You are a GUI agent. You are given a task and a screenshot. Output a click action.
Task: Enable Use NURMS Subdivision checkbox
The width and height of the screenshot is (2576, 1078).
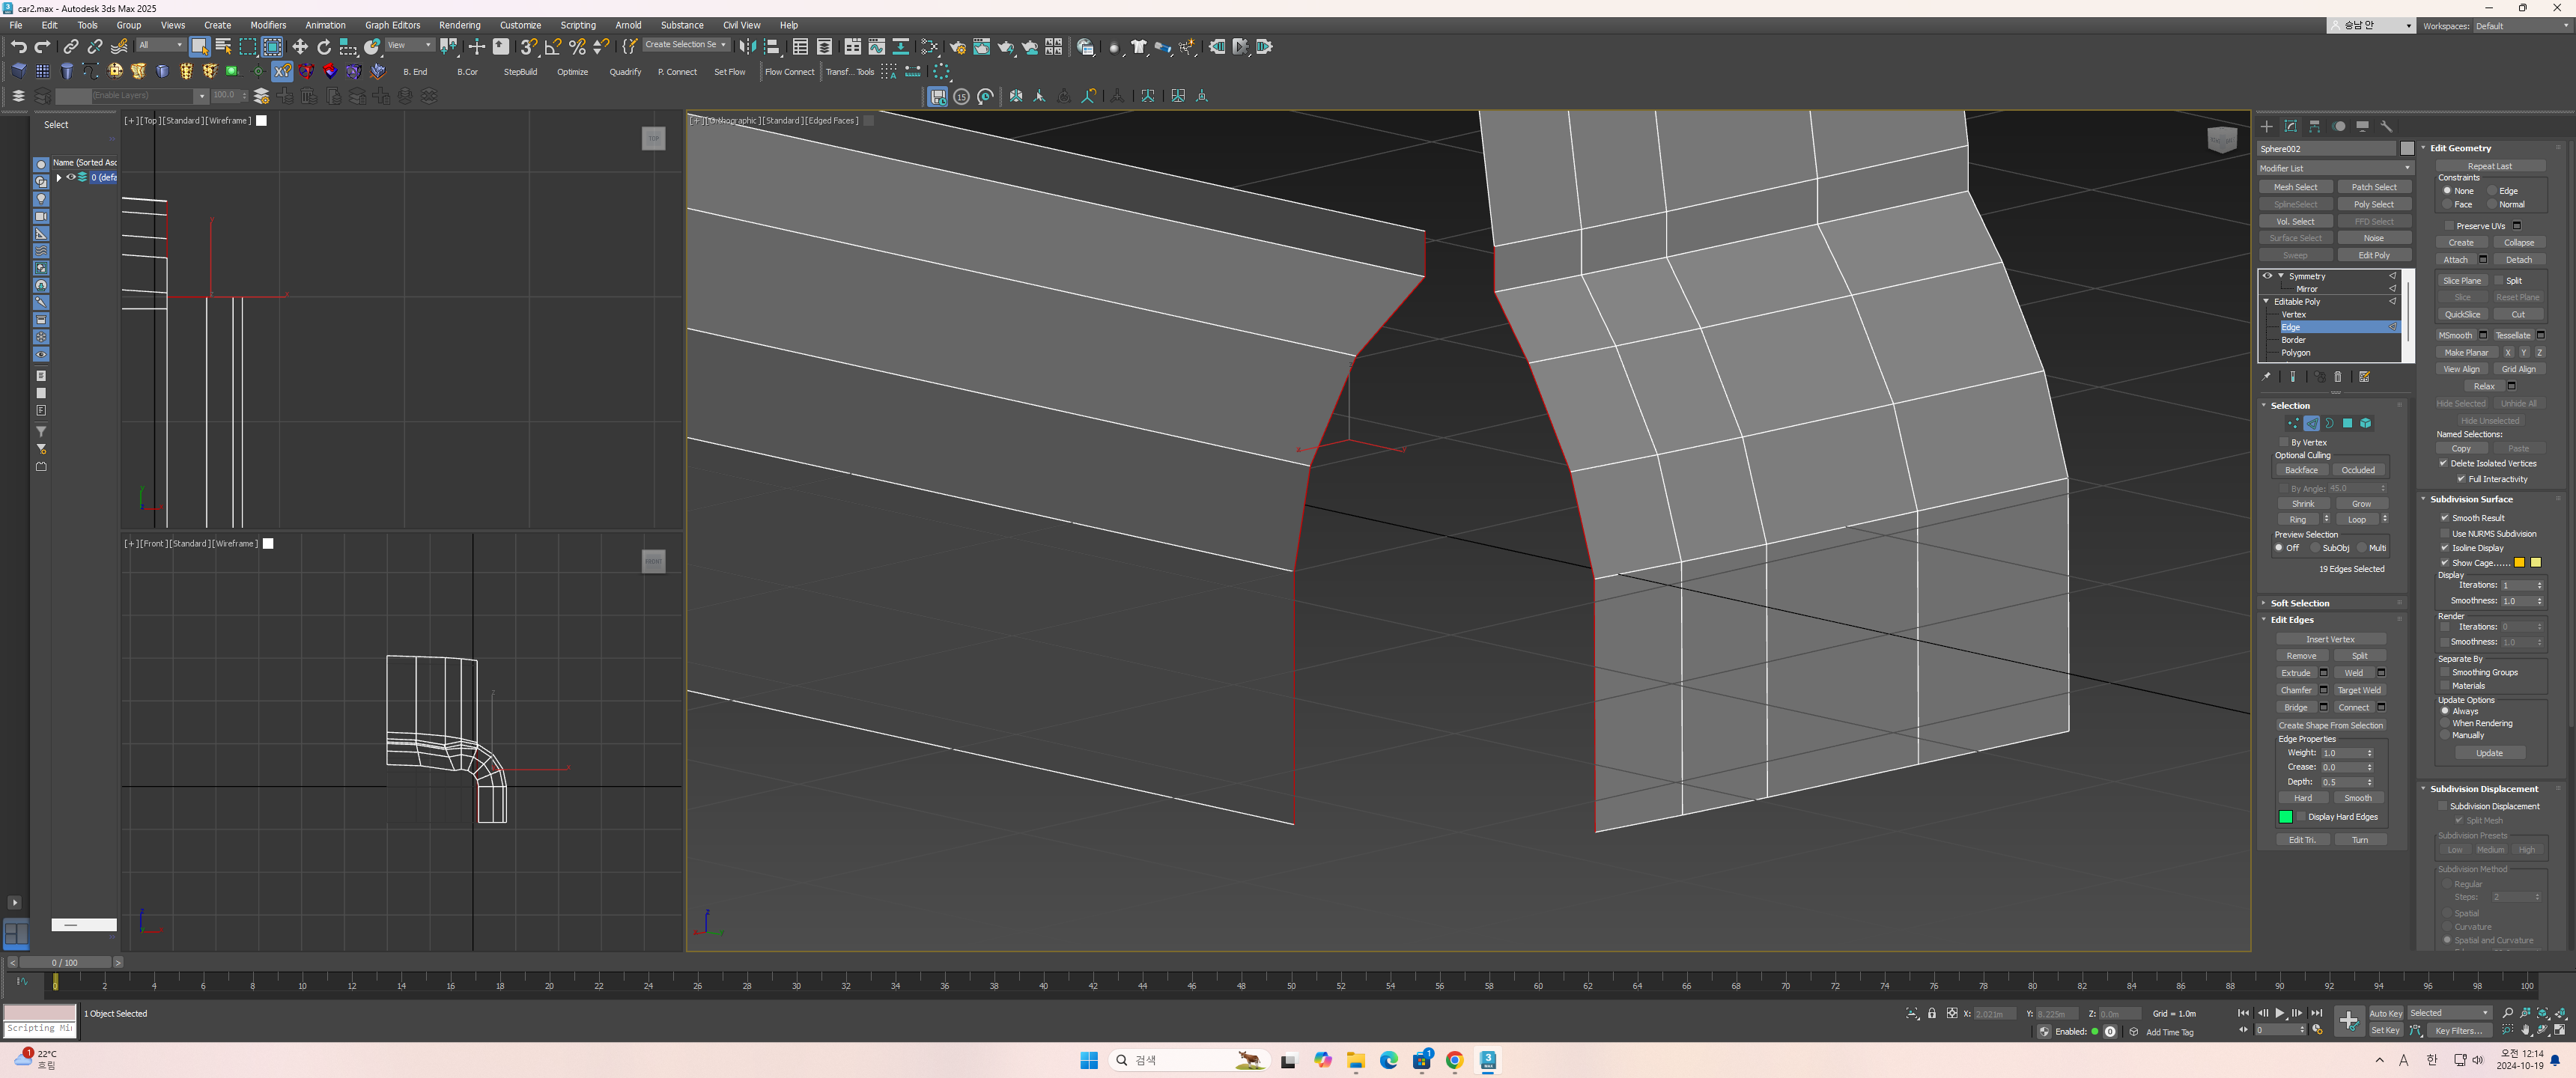2445,534
